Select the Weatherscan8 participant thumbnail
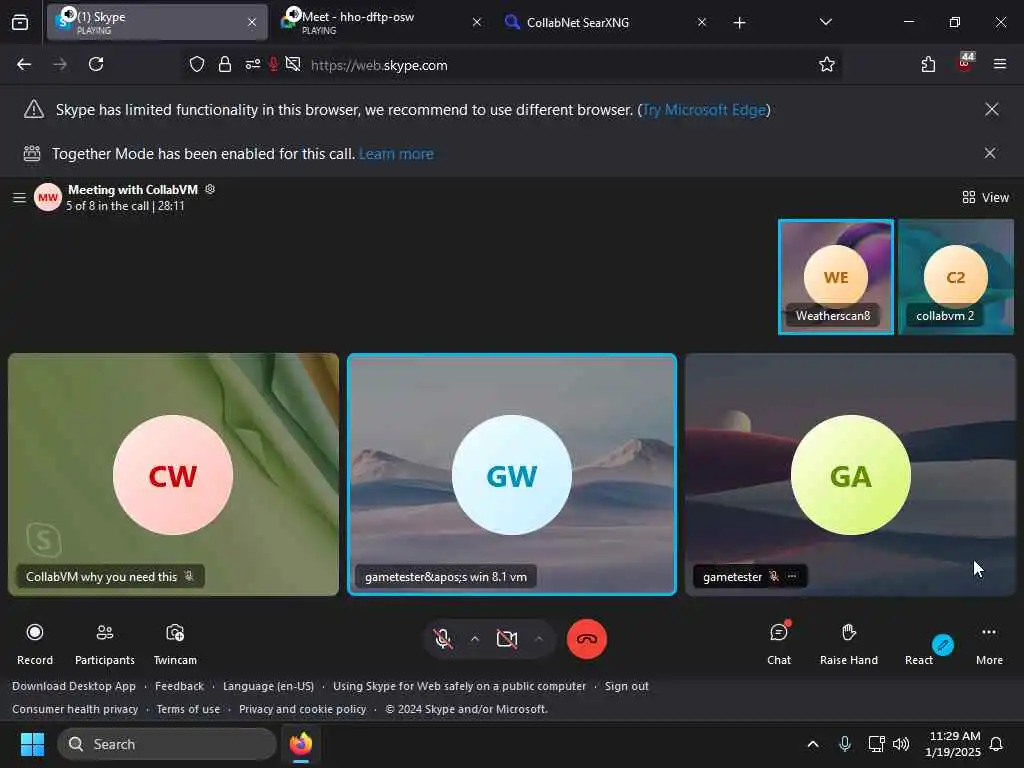The height and width of the screenshot is (768, 1024). [x=835, y=277]
